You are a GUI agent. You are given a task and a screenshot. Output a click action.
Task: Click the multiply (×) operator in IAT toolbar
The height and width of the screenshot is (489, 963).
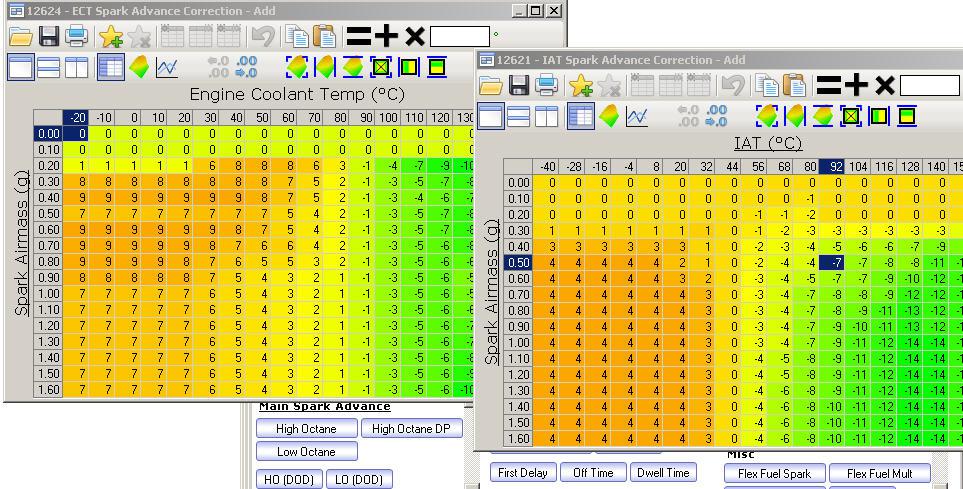tap(884, 85)
